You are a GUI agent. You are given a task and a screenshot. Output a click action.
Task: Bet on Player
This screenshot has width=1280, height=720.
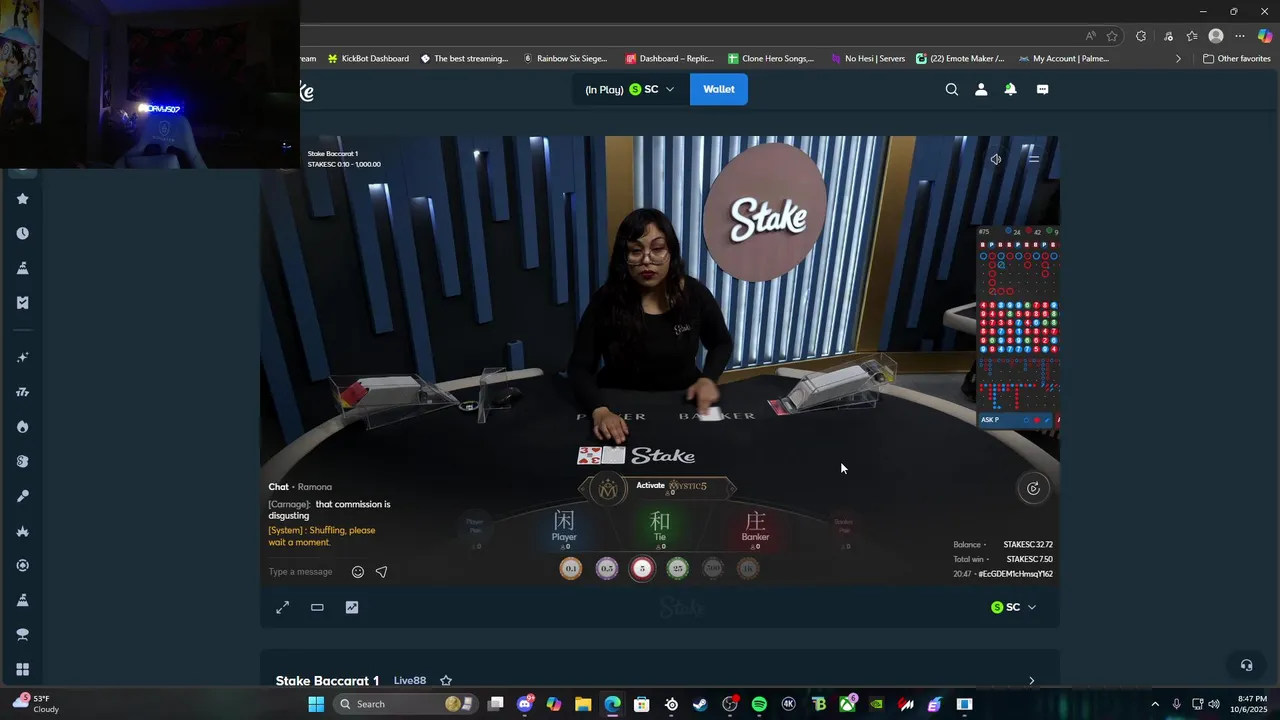coord(564,528)
